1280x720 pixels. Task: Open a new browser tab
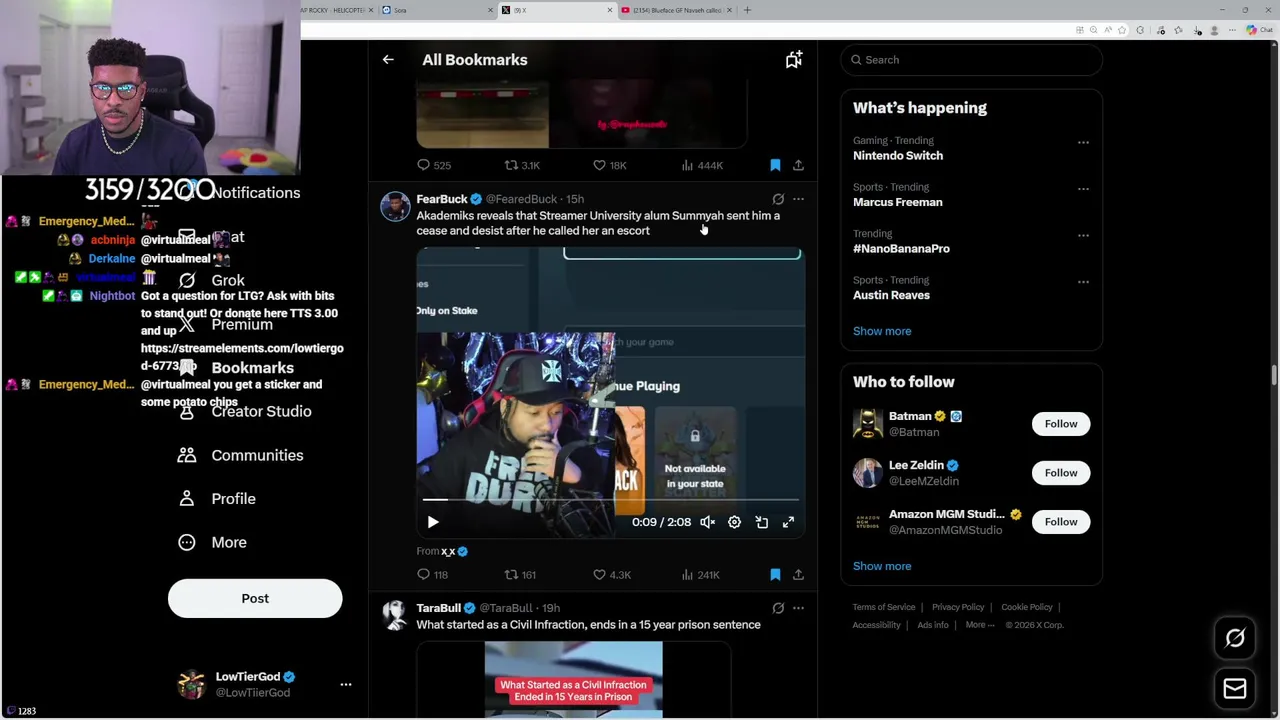747,10
